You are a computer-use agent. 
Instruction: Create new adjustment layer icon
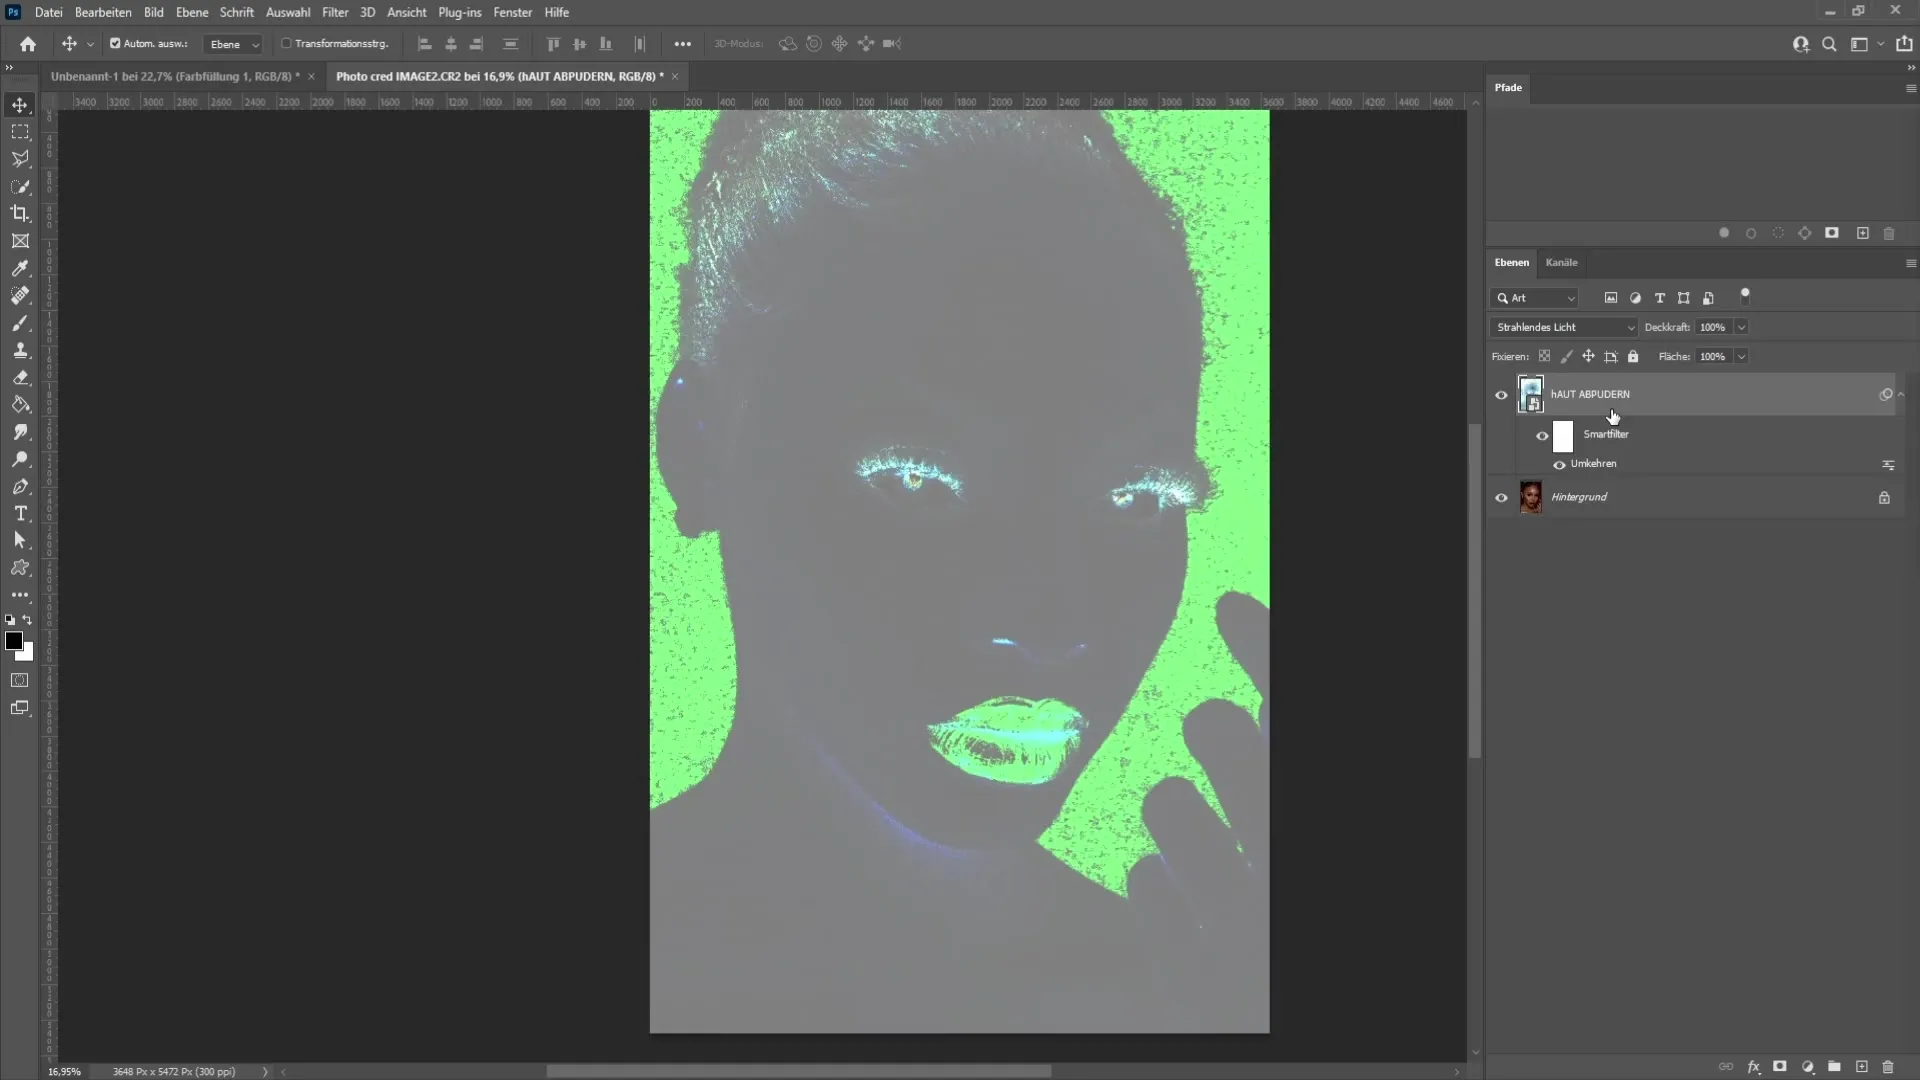[1808, 1067]
